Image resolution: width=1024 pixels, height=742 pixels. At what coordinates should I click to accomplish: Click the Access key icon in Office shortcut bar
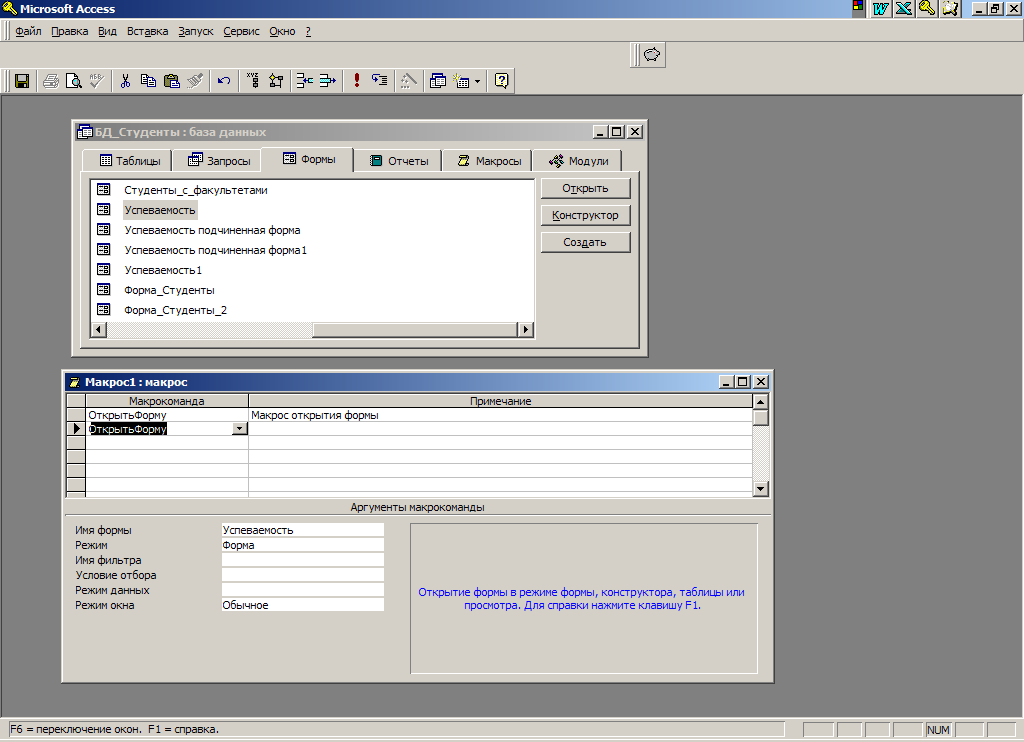coord(927,8)
